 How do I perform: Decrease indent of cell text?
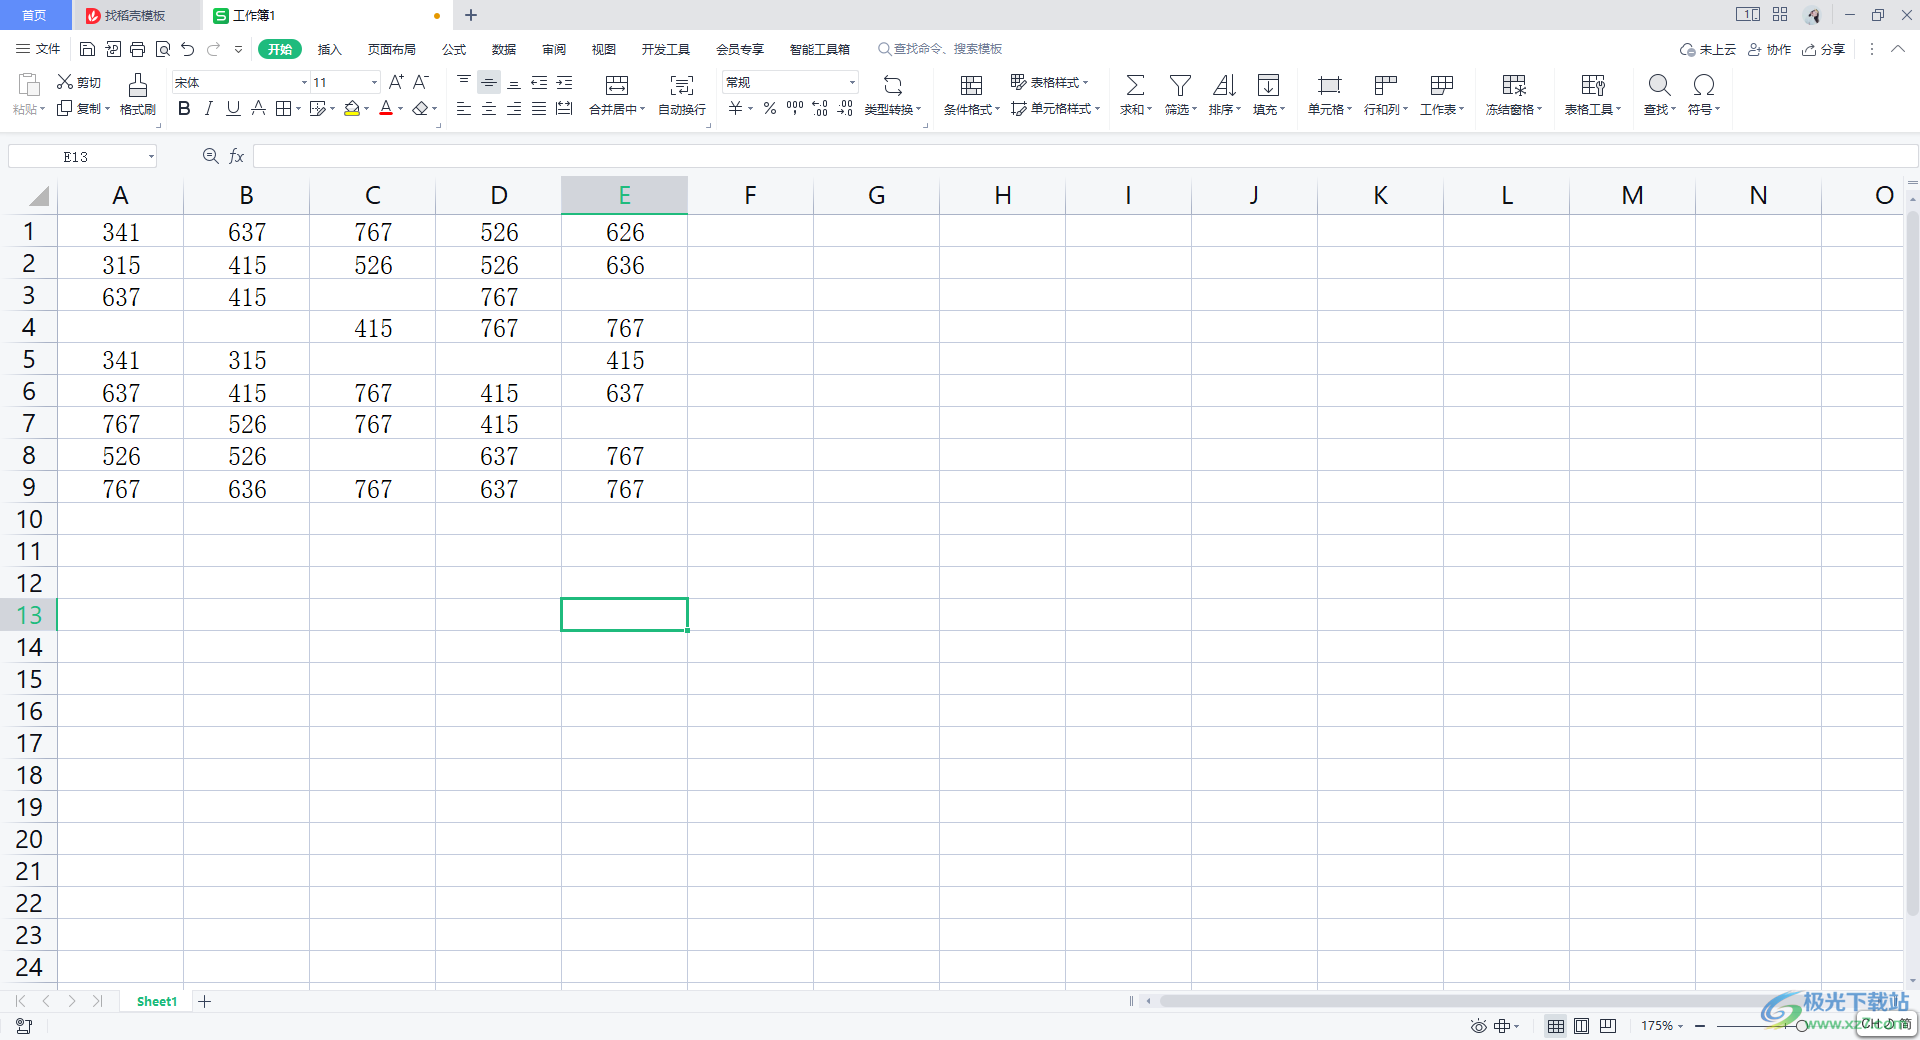(539, 82)
